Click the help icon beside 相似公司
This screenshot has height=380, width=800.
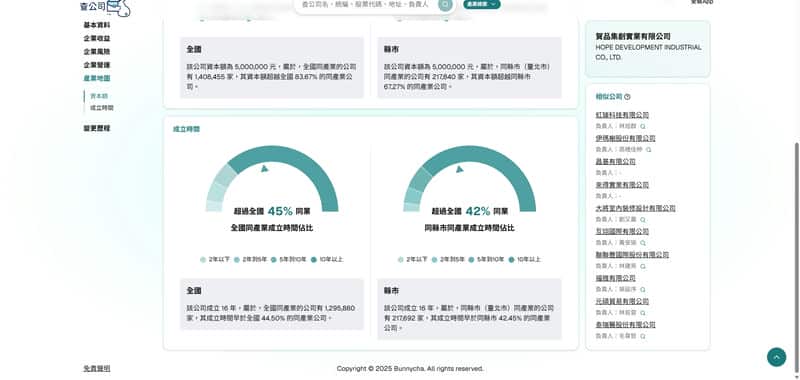click(627, 96)
